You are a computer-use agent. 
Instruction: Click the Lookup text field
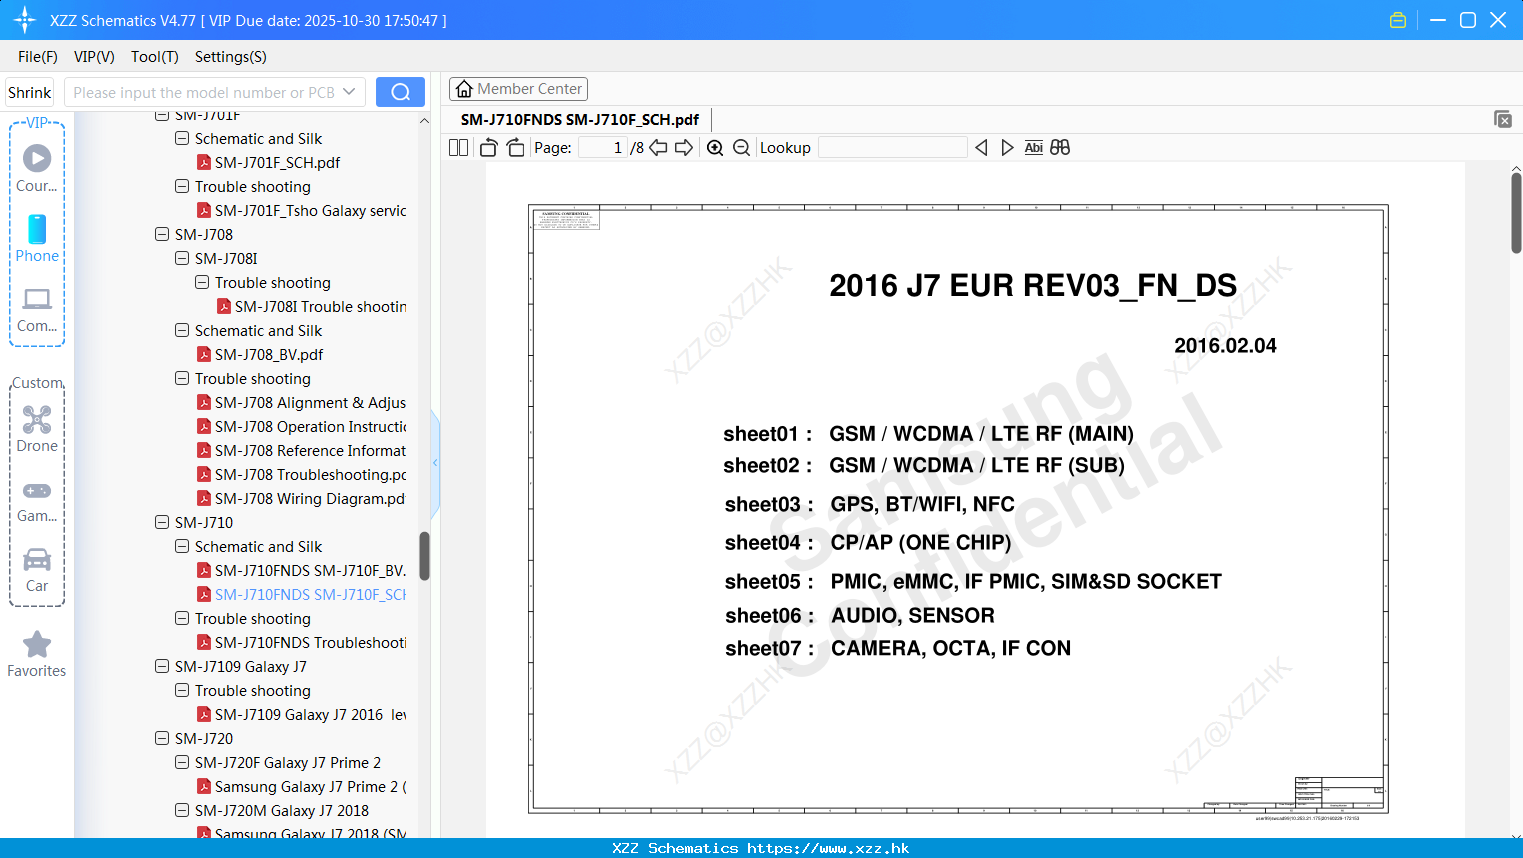[x=893, y=147]
